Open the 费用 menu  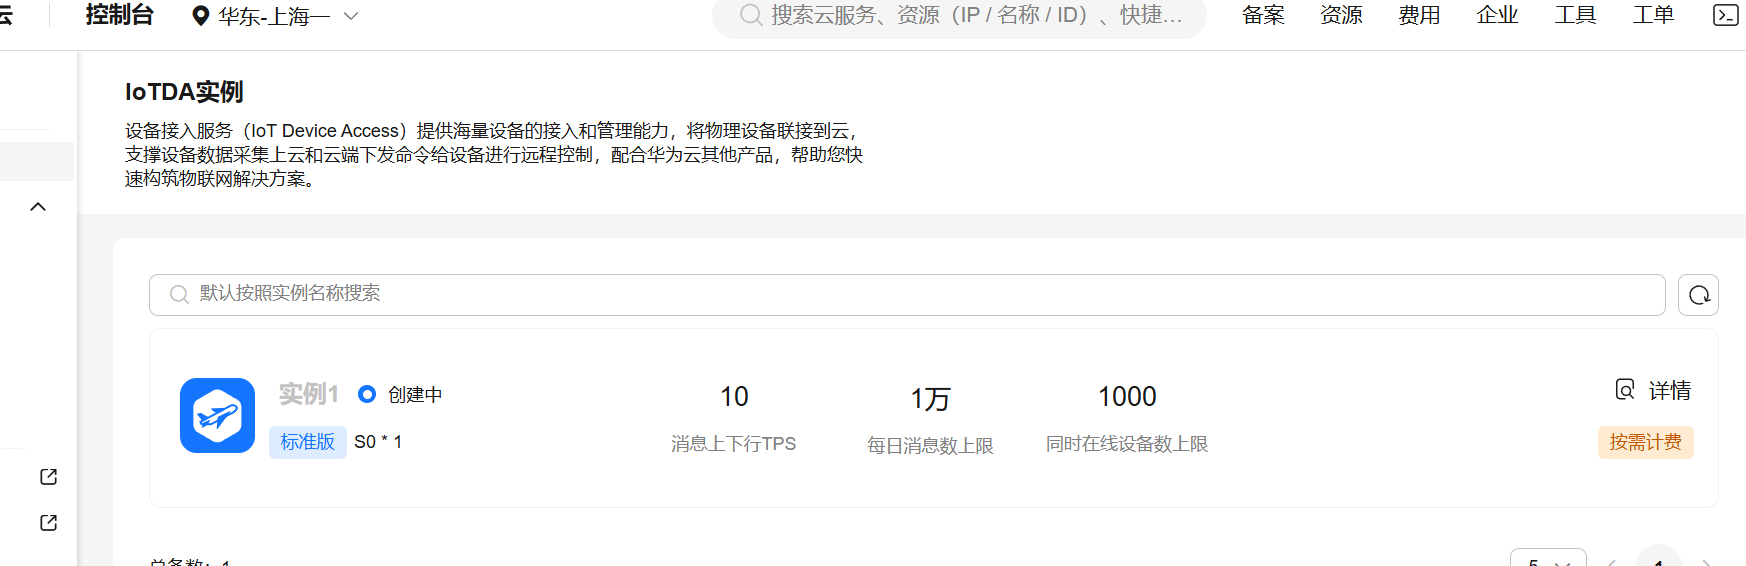click(1419, 15)
